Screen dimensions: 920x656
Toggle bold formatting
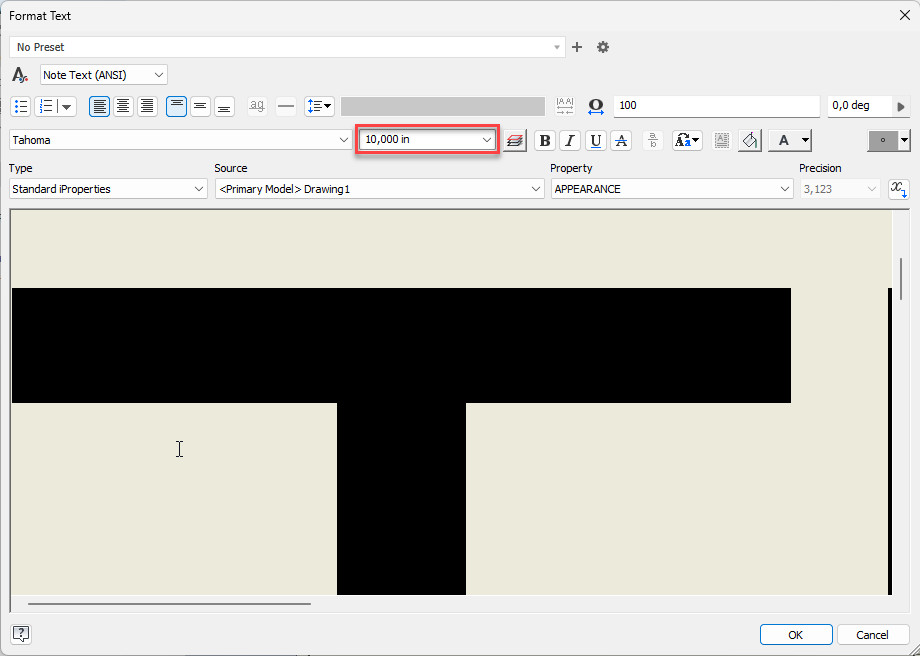pyautogui.click(x=545, y=140)
